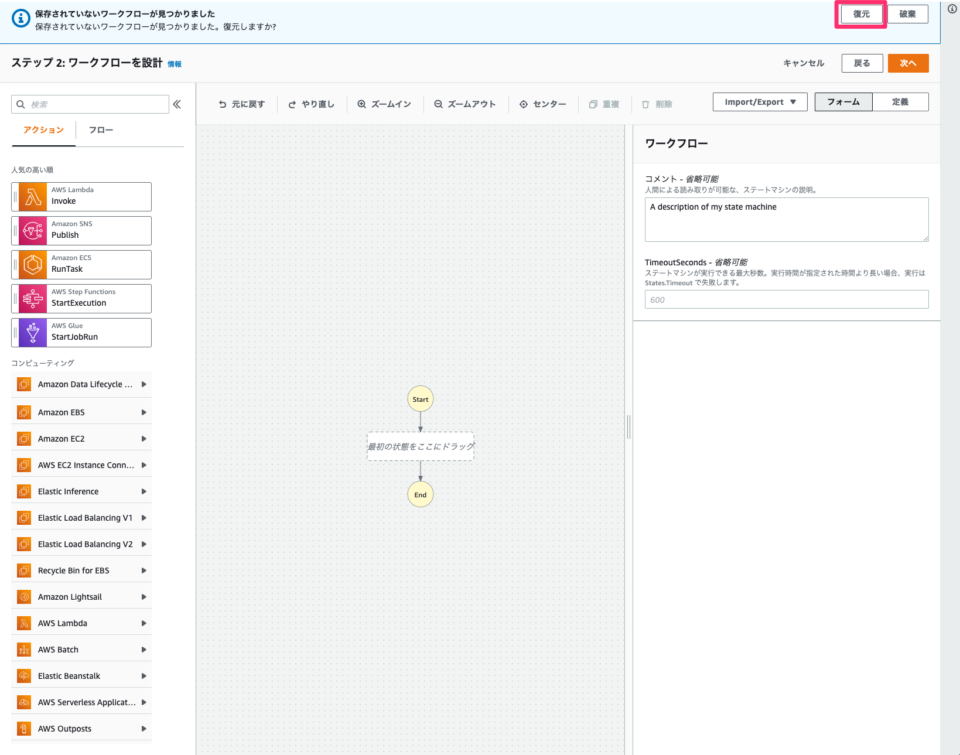960x755 pixels.
Task: Click the Elastic Inference service icon
Action: (x=24, y=491)
